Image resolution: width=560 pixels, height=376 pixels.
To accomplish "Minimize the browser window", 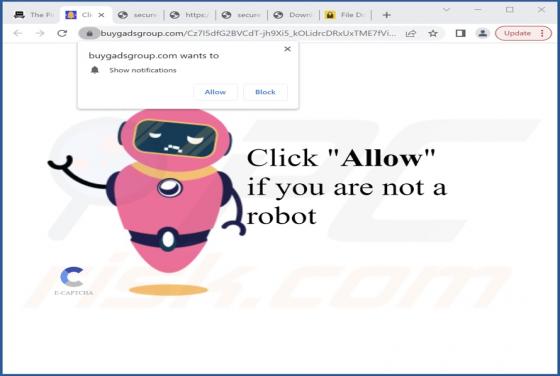I will [x=478, y=10].
